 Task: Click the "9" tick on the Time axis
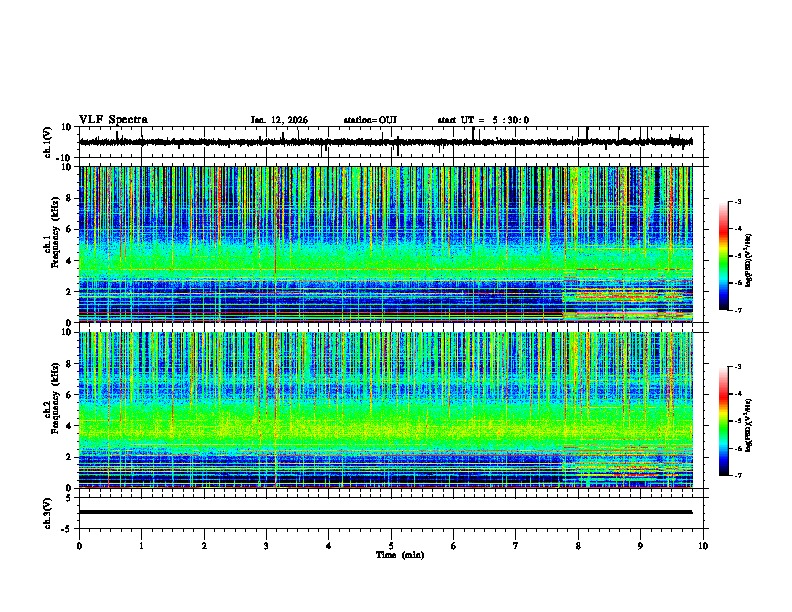coord(640,546)
